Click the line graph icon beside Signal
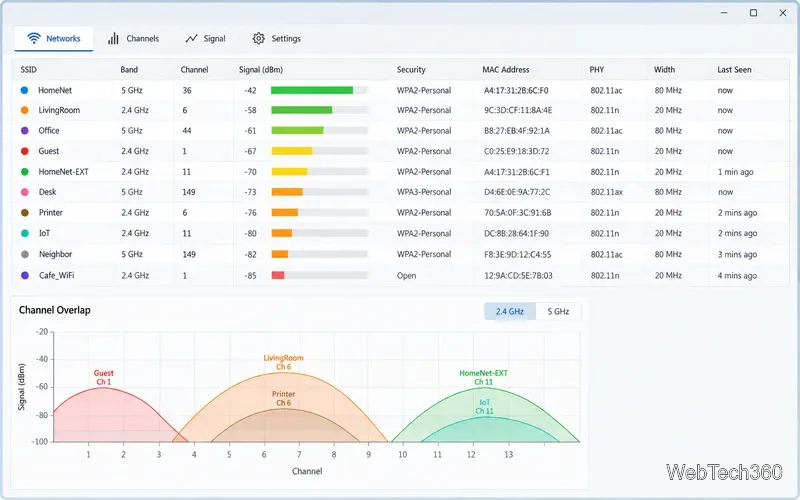The width and height of the screenshot is (800, 500). (191, 38)
